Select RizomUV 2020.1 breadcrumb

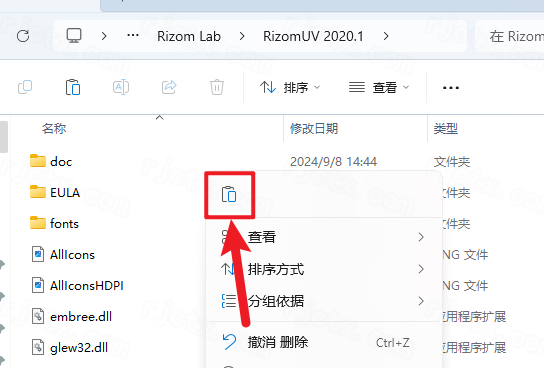pos(313,36)
